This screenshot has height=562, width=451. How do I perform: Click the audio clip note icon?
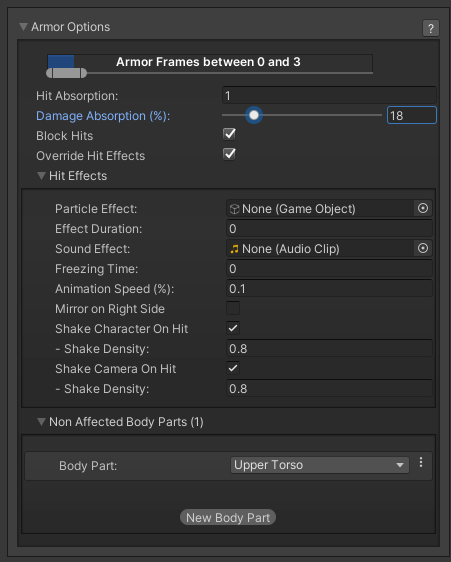point(234,249)
